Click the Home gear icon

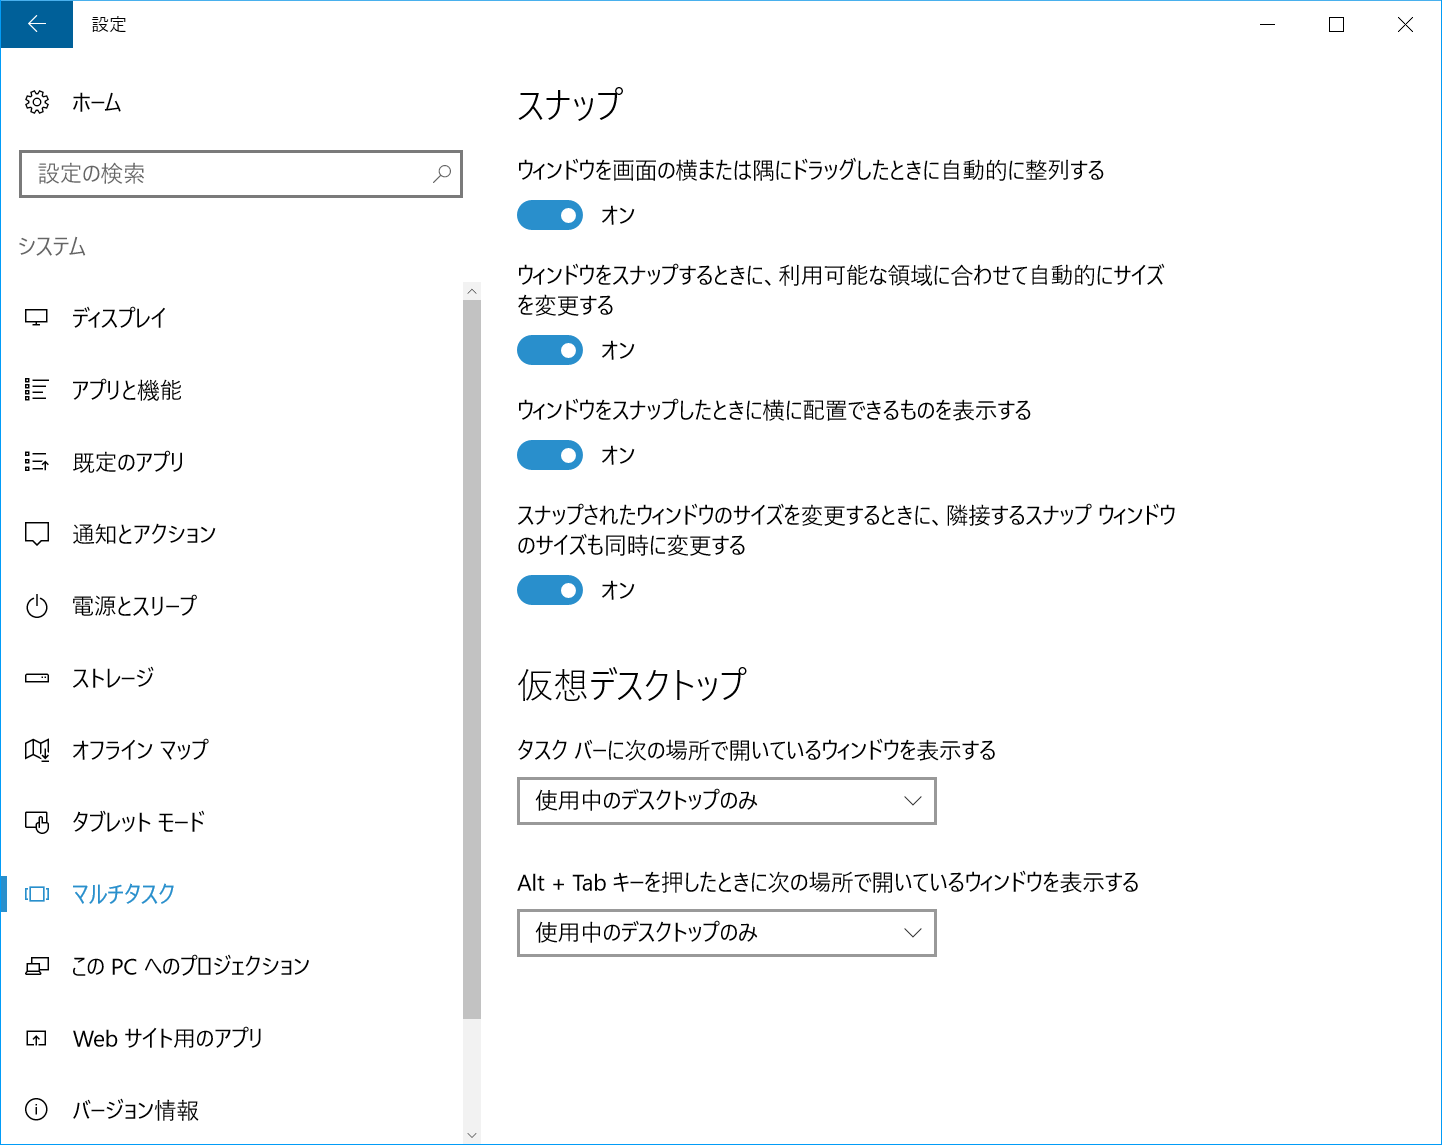37,102
